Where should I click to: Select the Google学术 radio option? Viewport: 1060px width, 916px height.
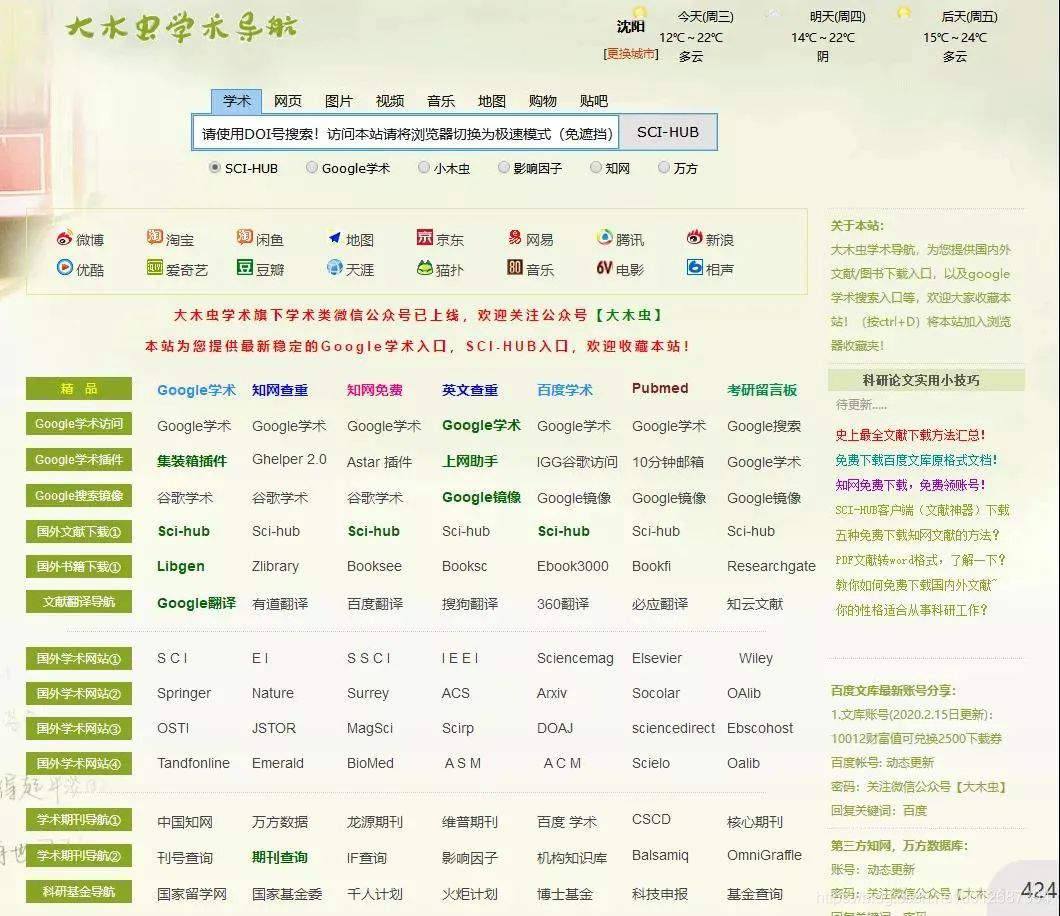[312, 167]
